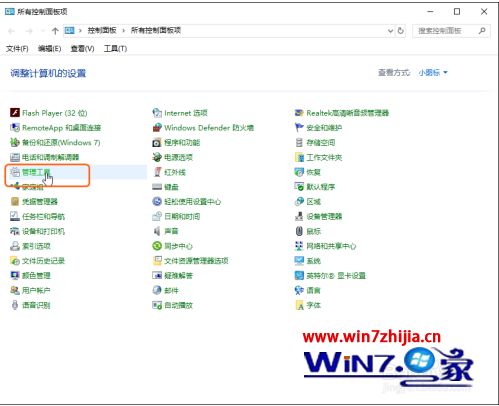Expand the address bar history dropdown
The height and width of the screenshot is (406, 499).
tap(391, 31)
